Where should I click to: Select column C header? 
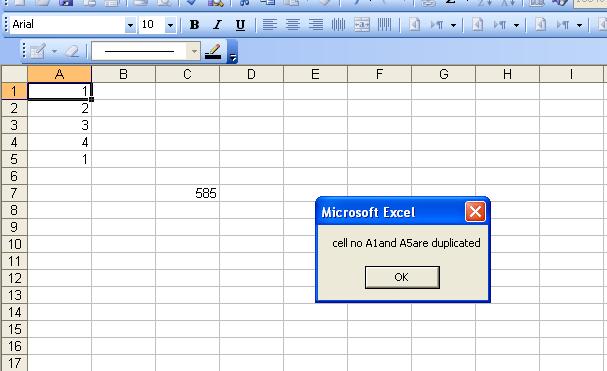click(x=187, y=74)
